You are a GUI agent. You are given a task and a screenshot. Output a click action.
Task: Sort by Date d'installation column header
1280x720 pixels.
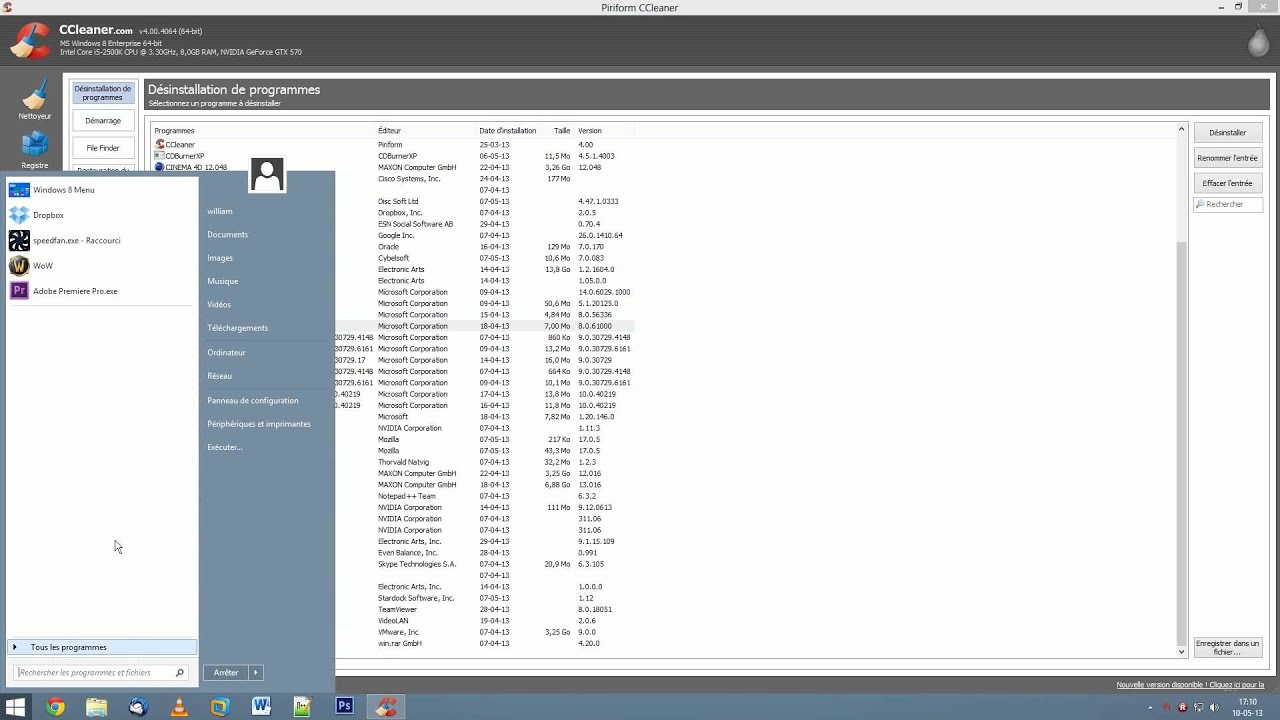pyautogui.click(x=508, y=131)
